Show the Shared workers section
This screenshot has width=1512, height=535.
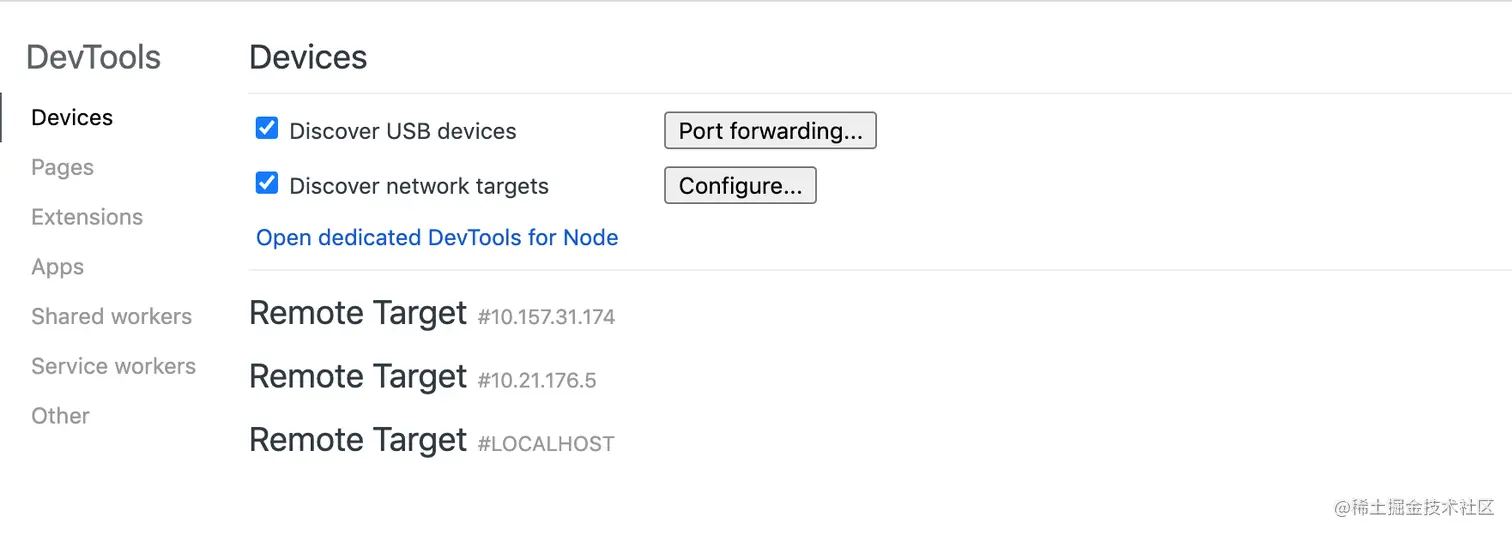coord(111,317)
